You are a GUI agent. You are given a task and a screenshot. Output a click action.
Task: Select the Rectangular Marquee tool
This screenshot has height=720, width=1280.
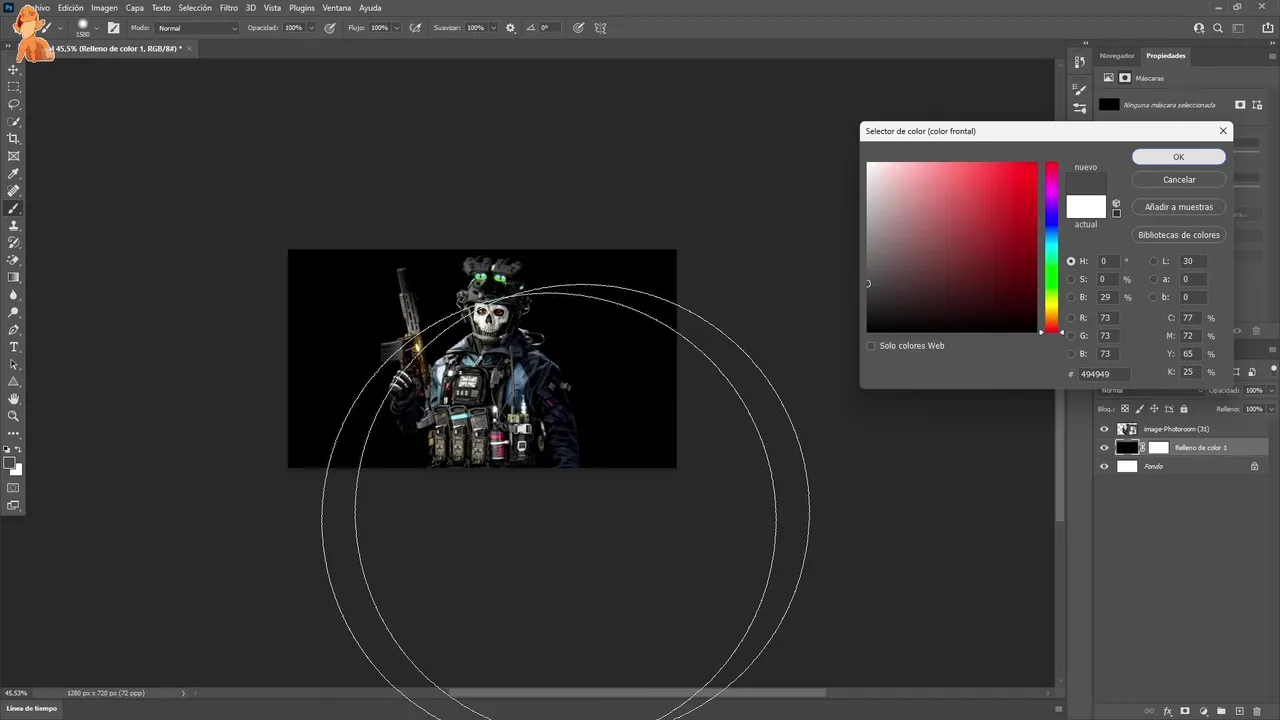click(x=14, y=87)
